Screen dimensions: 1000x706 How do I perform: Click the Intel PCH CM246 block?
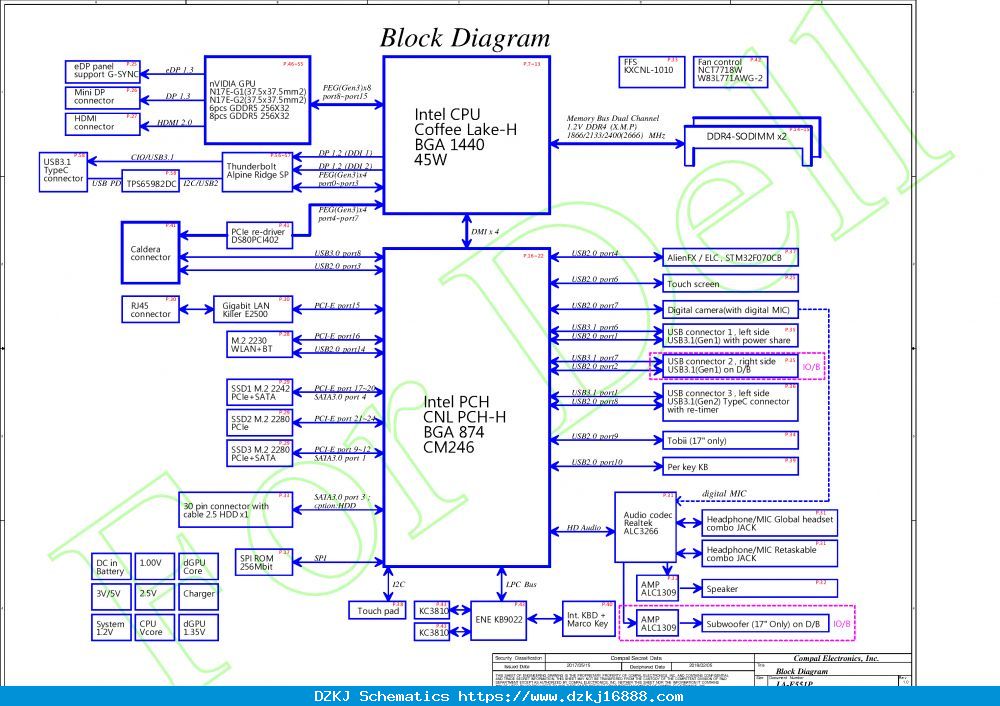pos(466,407)
